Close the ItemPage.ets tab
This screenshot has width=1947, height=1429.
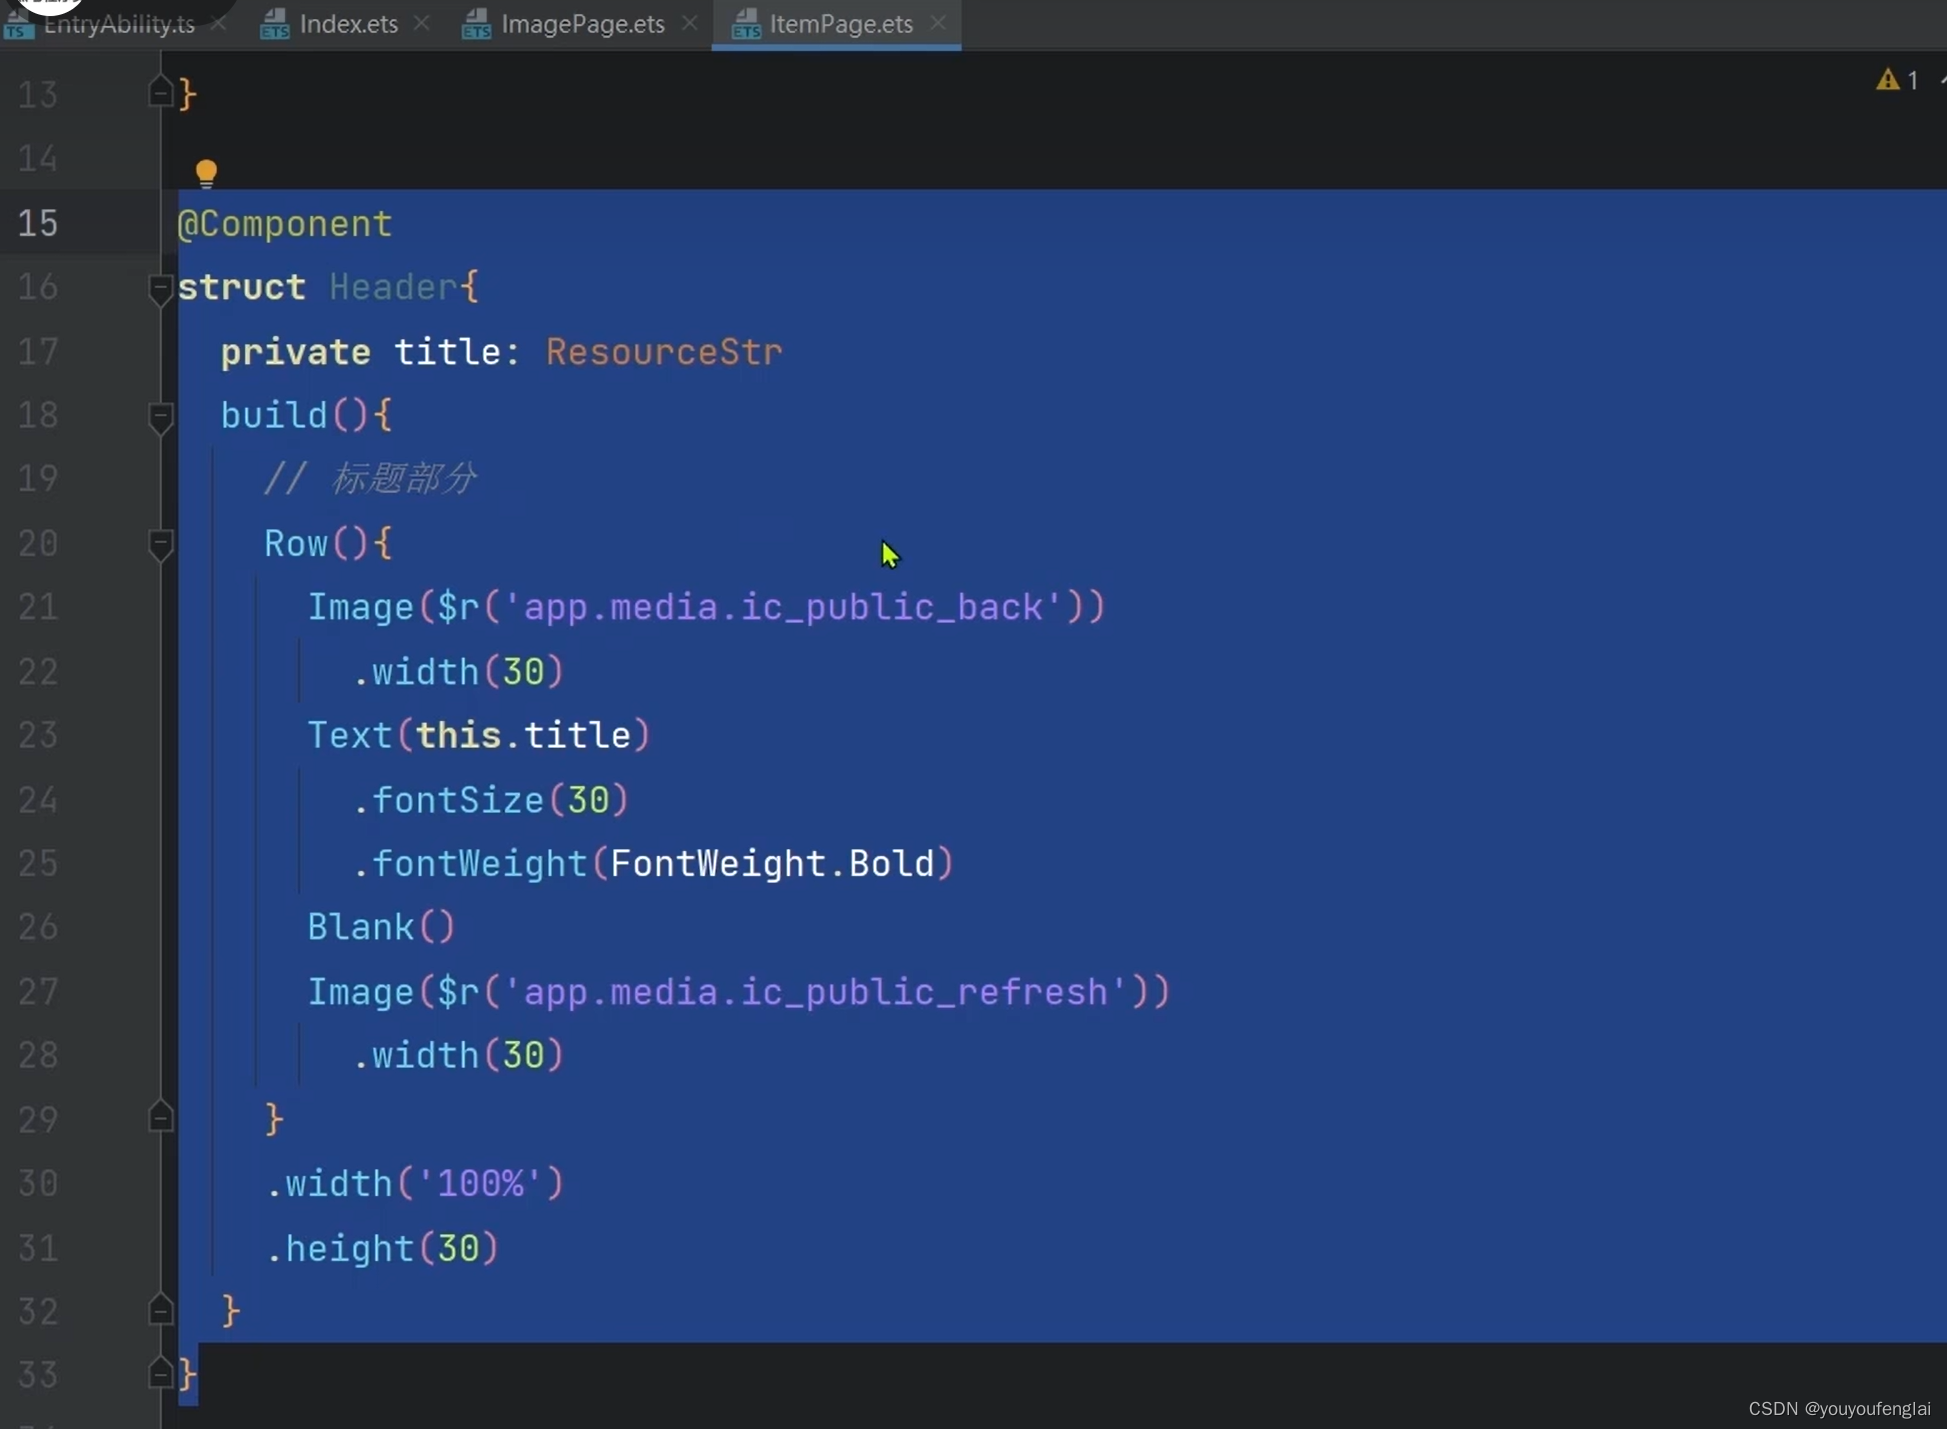937,22
